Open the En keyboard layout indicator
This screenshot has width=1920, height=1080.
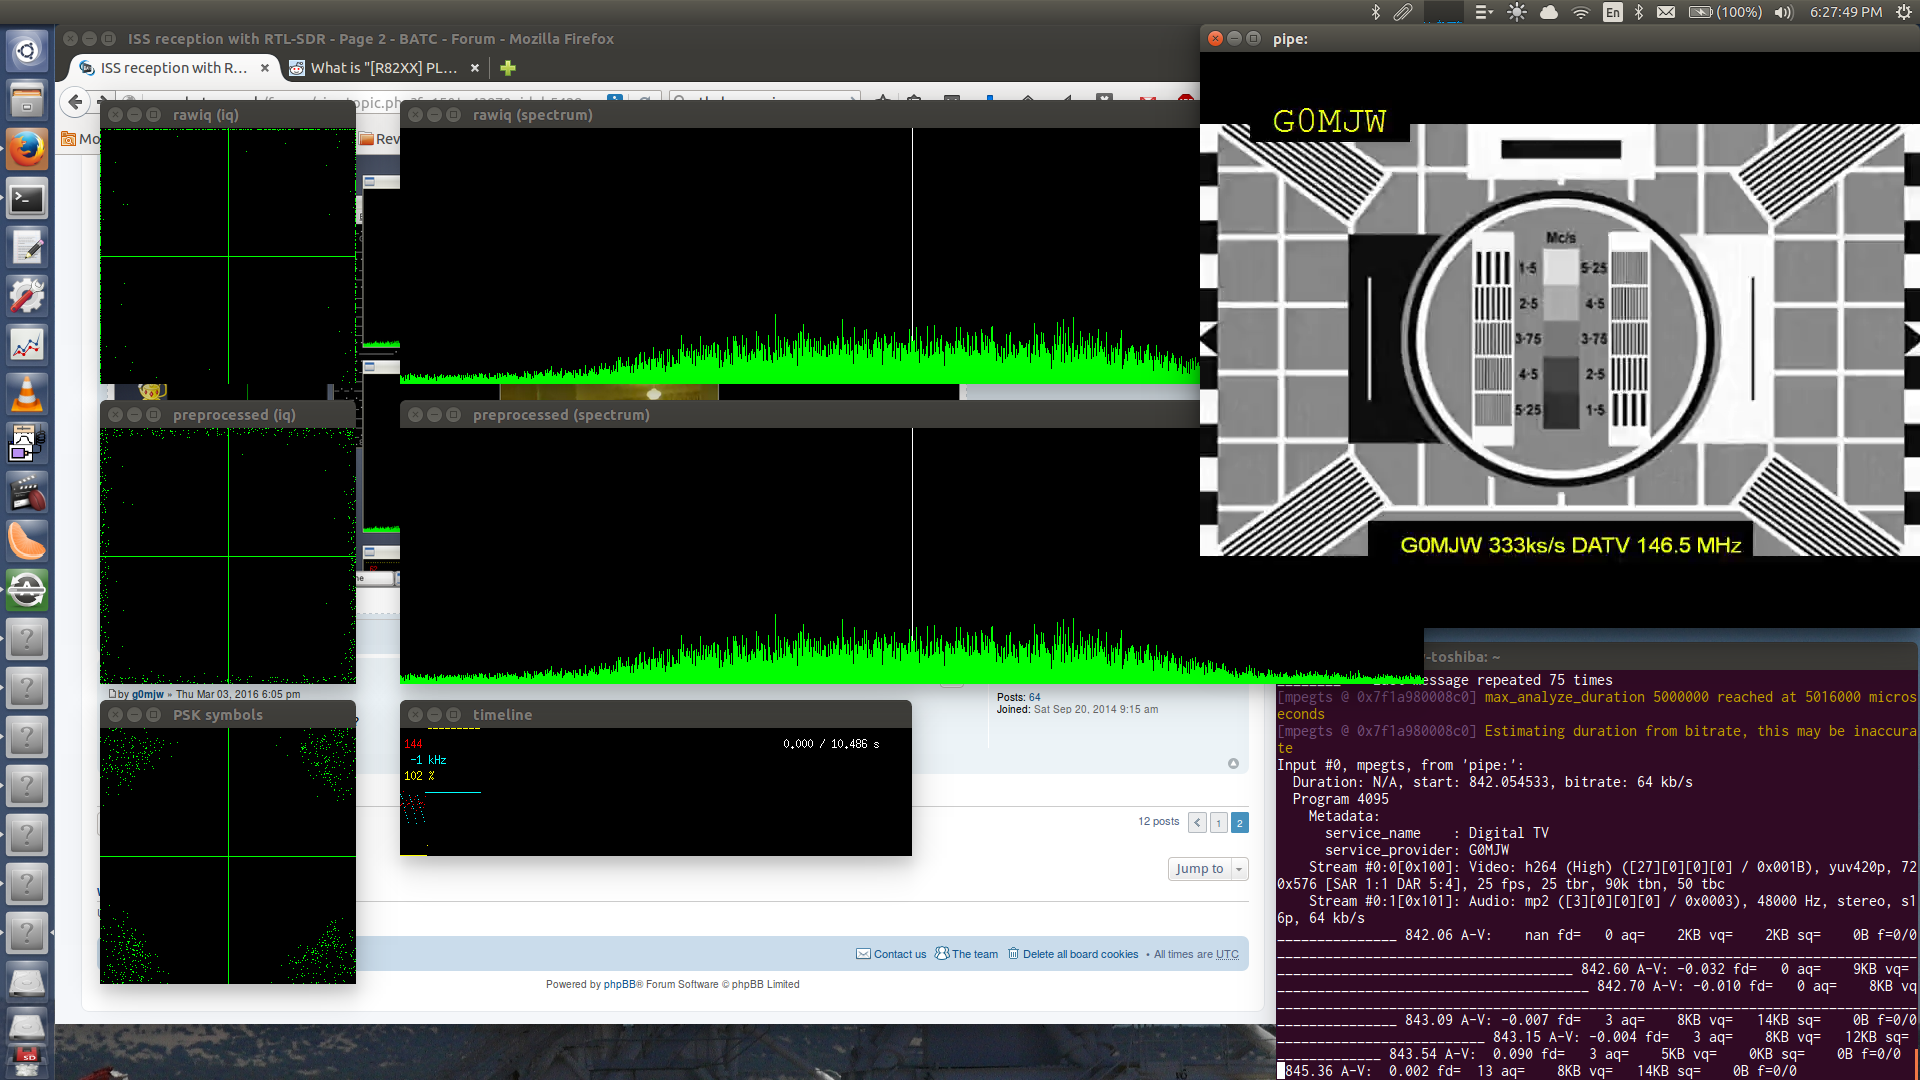pos(1612,12)
